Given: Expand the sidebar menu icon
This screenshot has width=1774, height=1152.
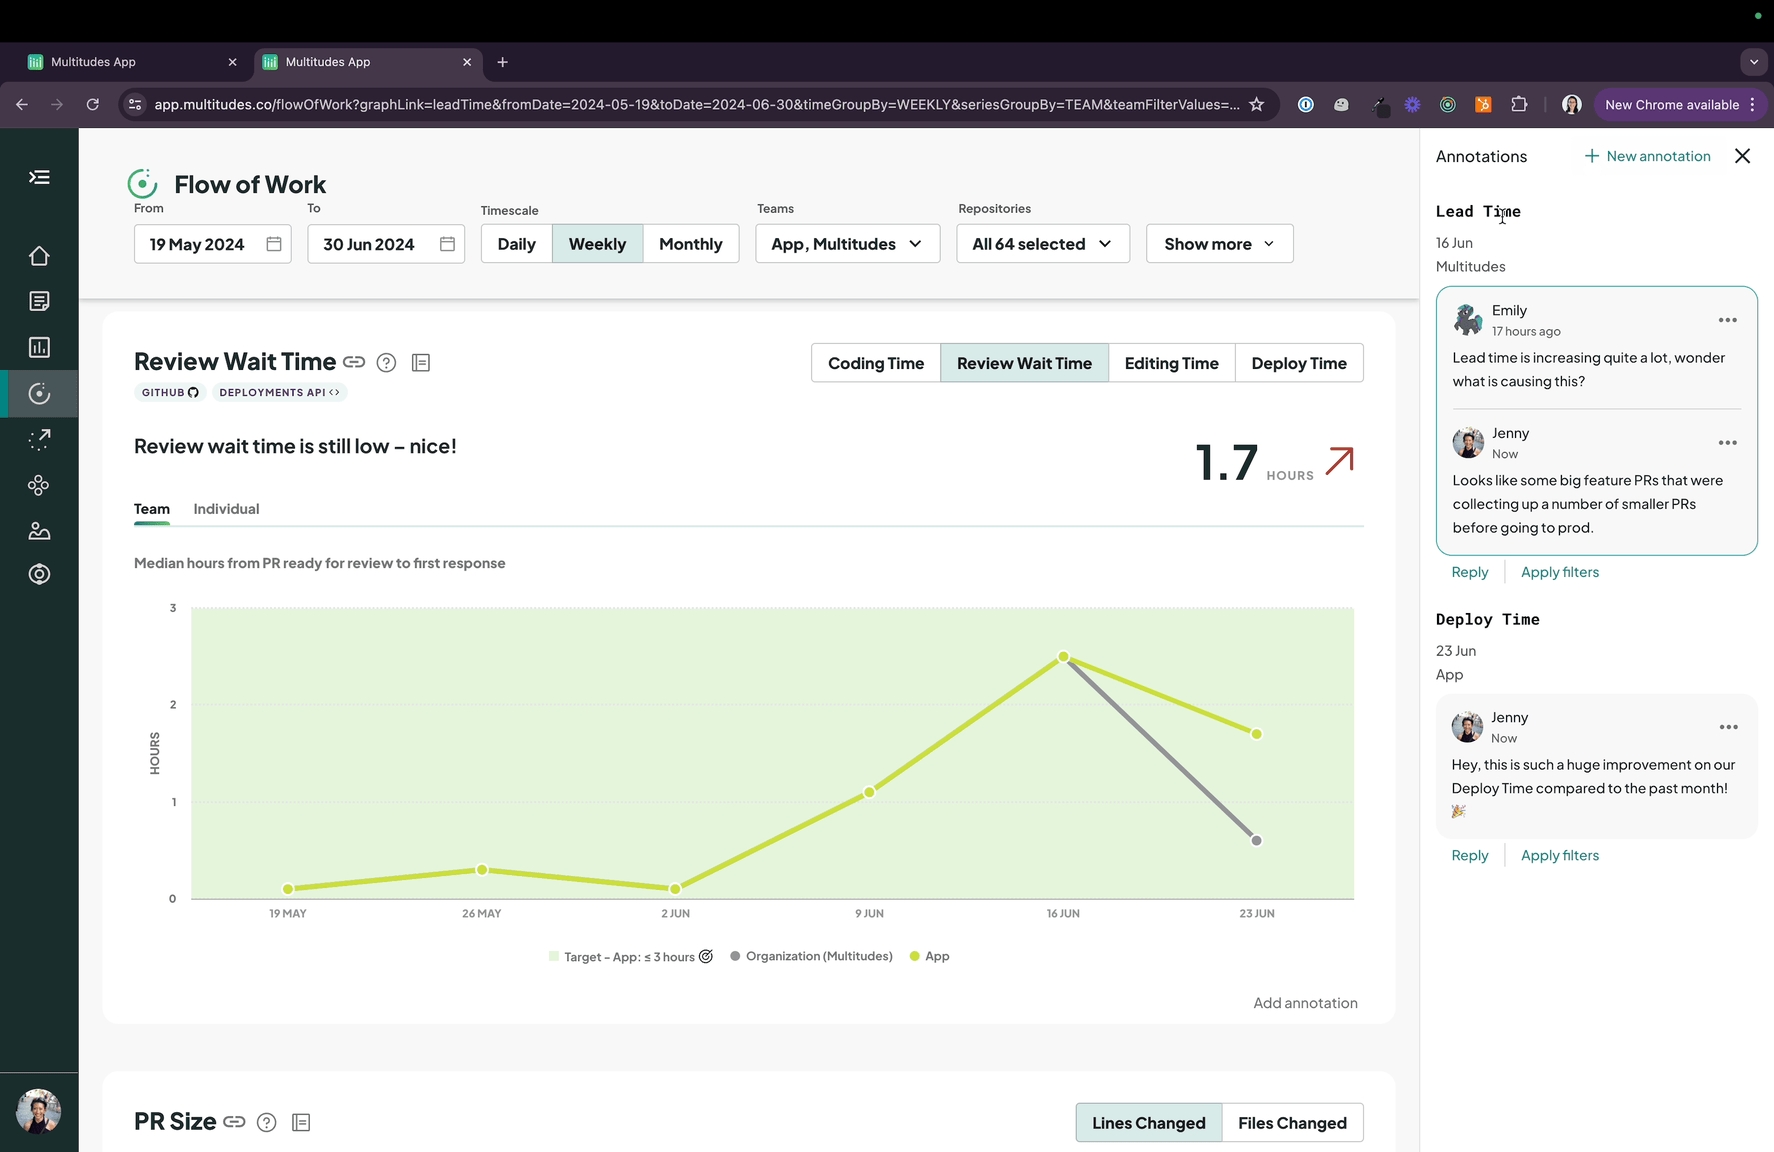Looking at the screenshot, I should point(39,177).
